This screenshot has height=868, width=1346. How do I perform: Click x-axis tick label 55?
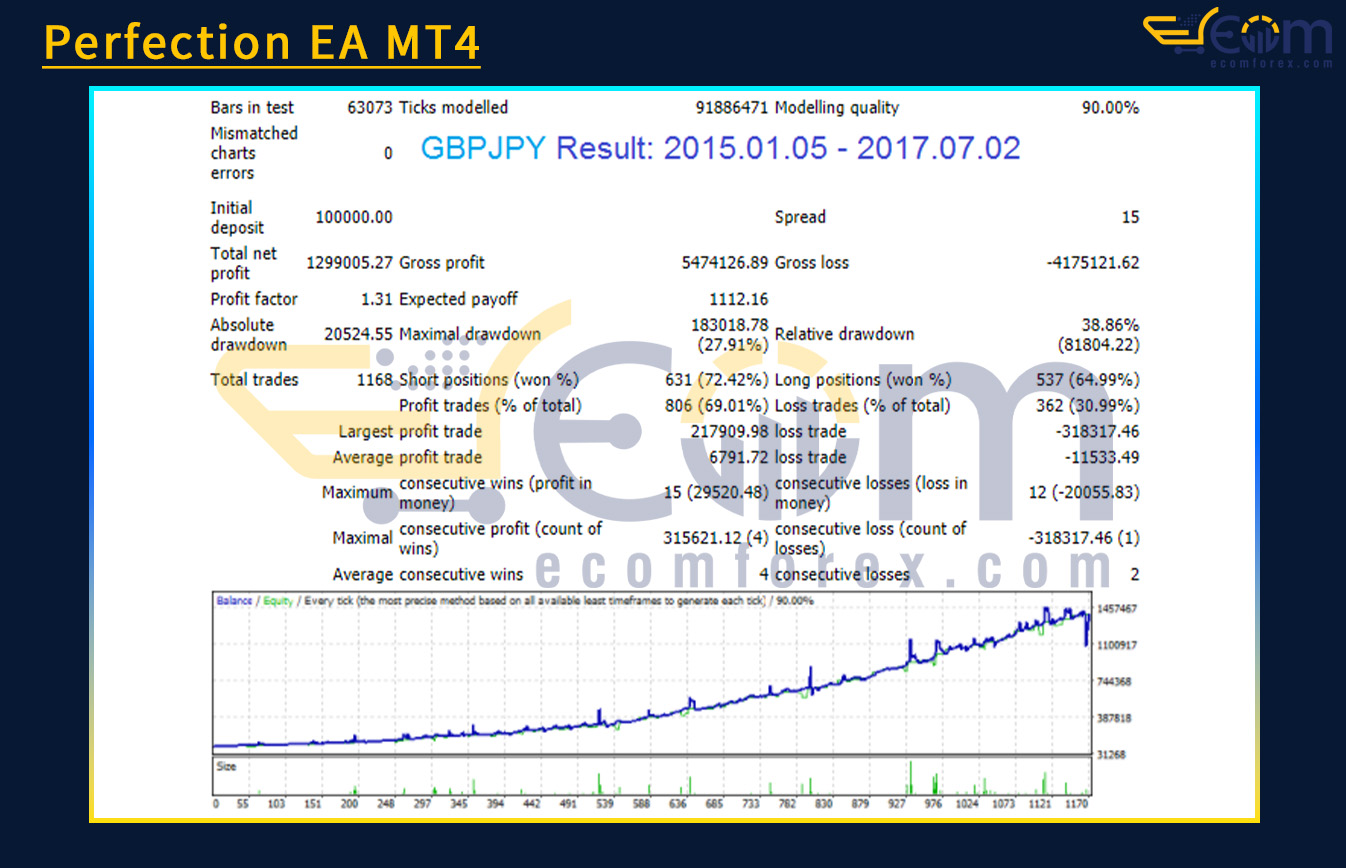(244, 803)
